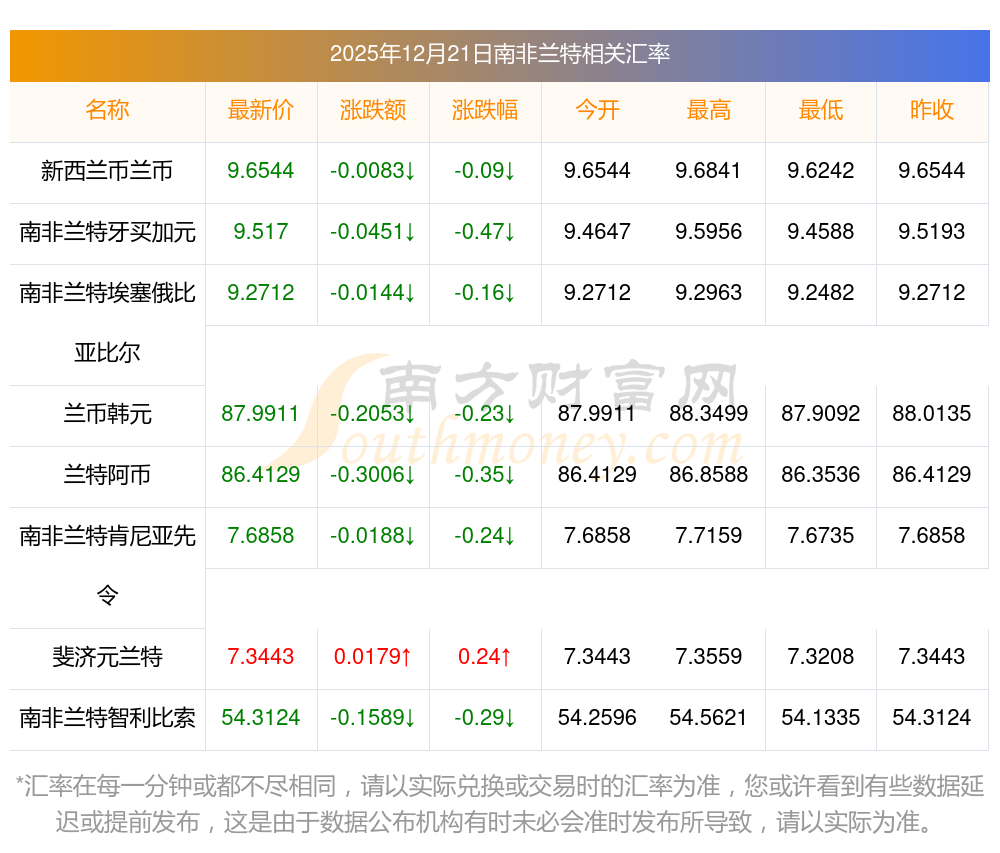1000x853 pixels.
Task: Select the 兰币韩元 row name
Action: (x=107, y=414)
